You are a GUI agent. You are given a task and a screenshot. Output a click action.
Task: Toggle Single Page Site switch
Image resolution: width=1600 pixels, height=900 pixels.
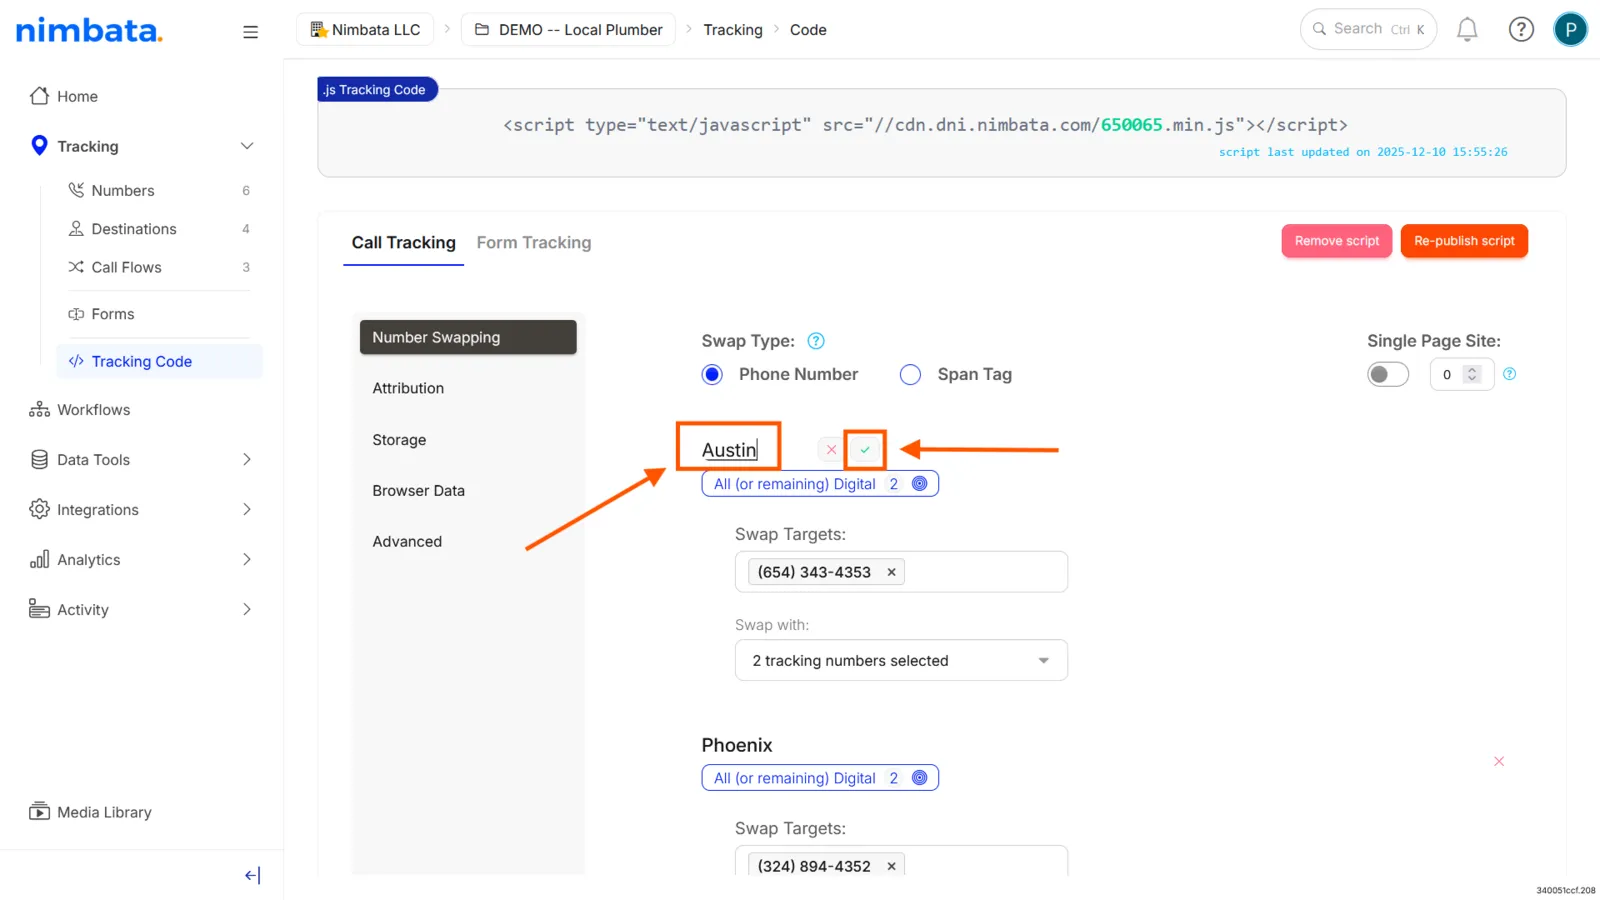(1388, 375)
